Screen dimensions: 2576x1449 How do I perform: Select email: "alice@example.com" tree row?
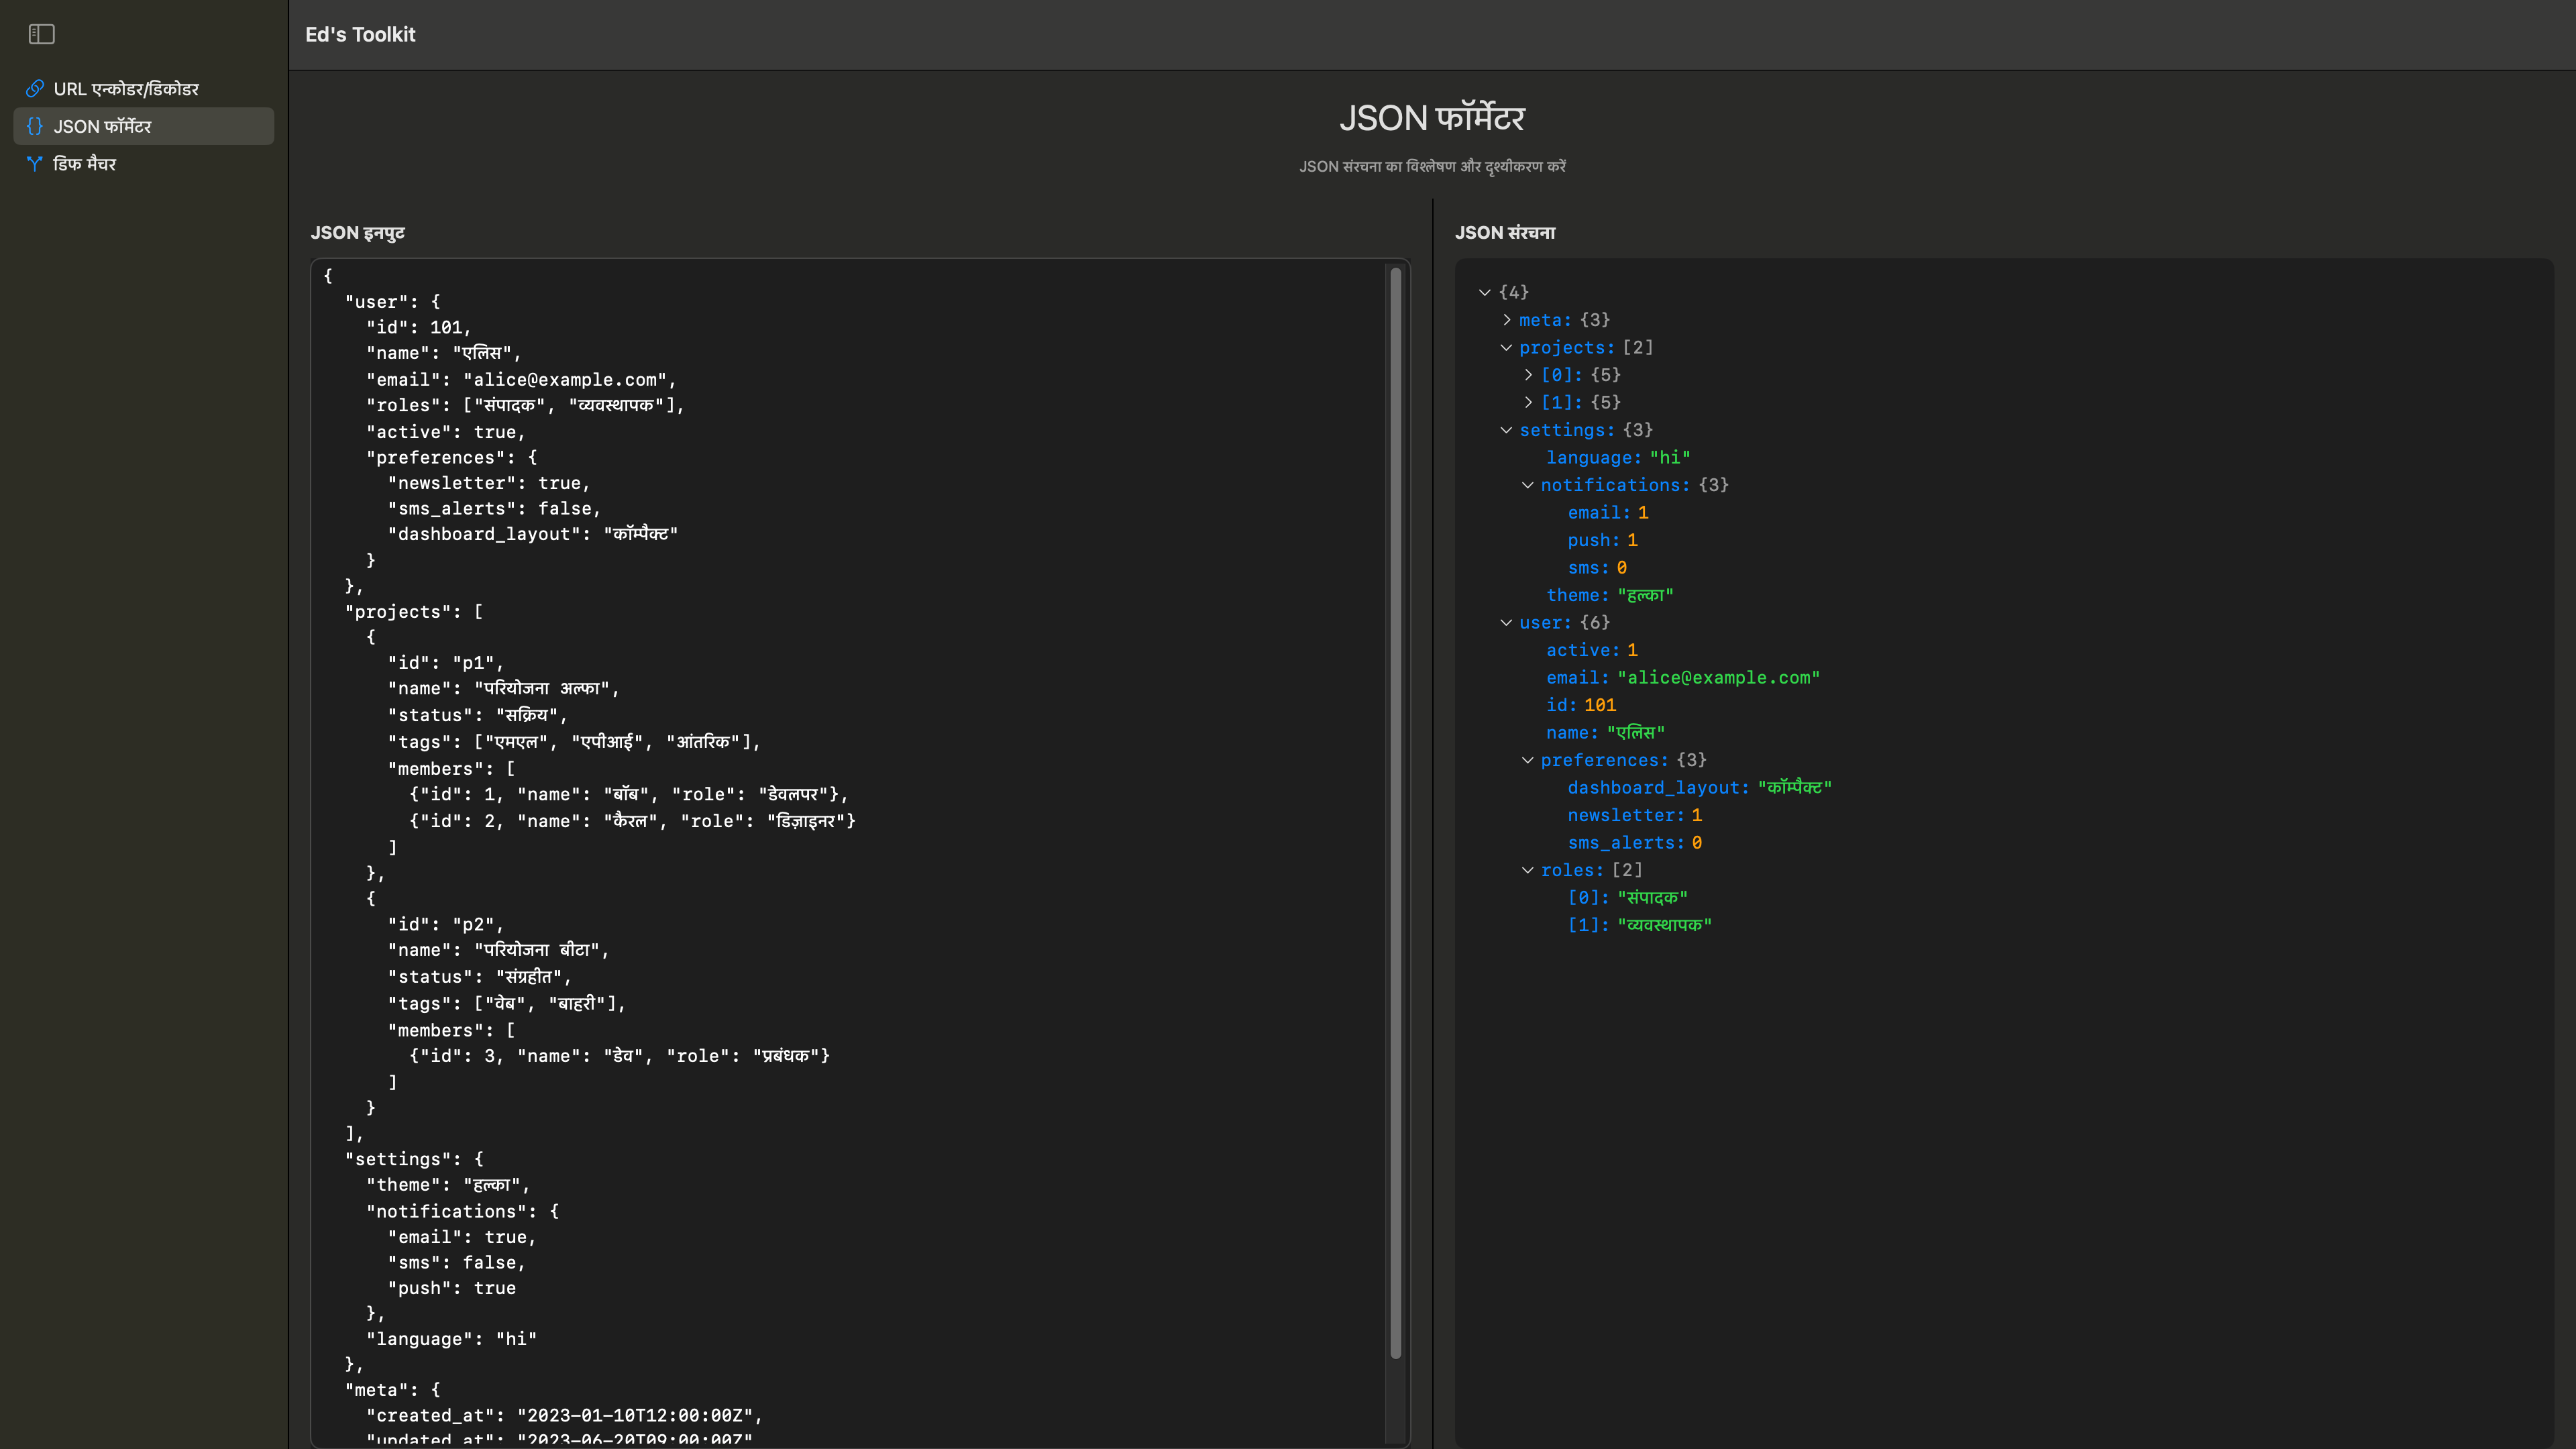pyautogui.click(x=1683, y=677)
